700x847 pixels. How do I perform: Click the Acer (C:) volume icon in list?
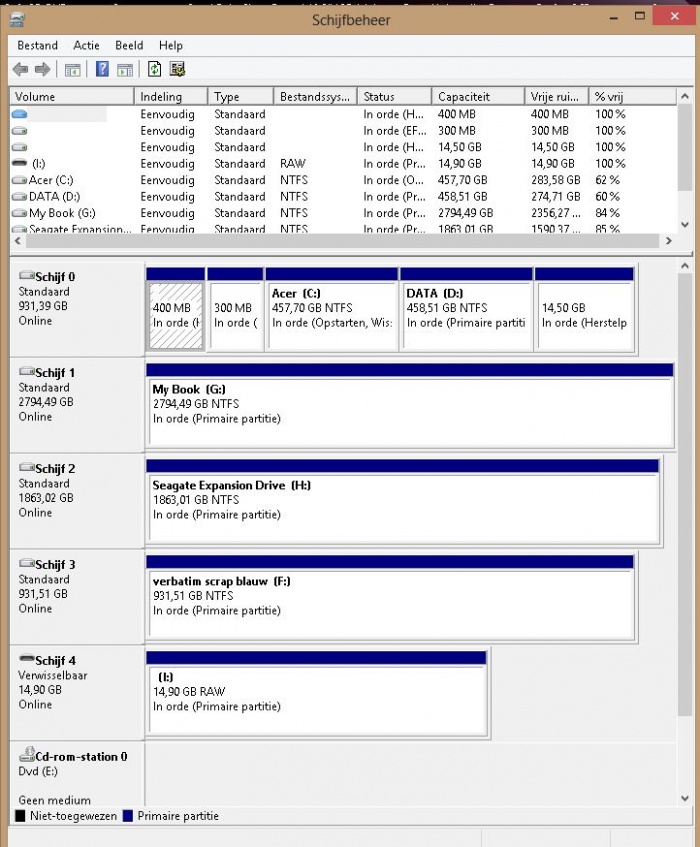click(x=19, y=180)
